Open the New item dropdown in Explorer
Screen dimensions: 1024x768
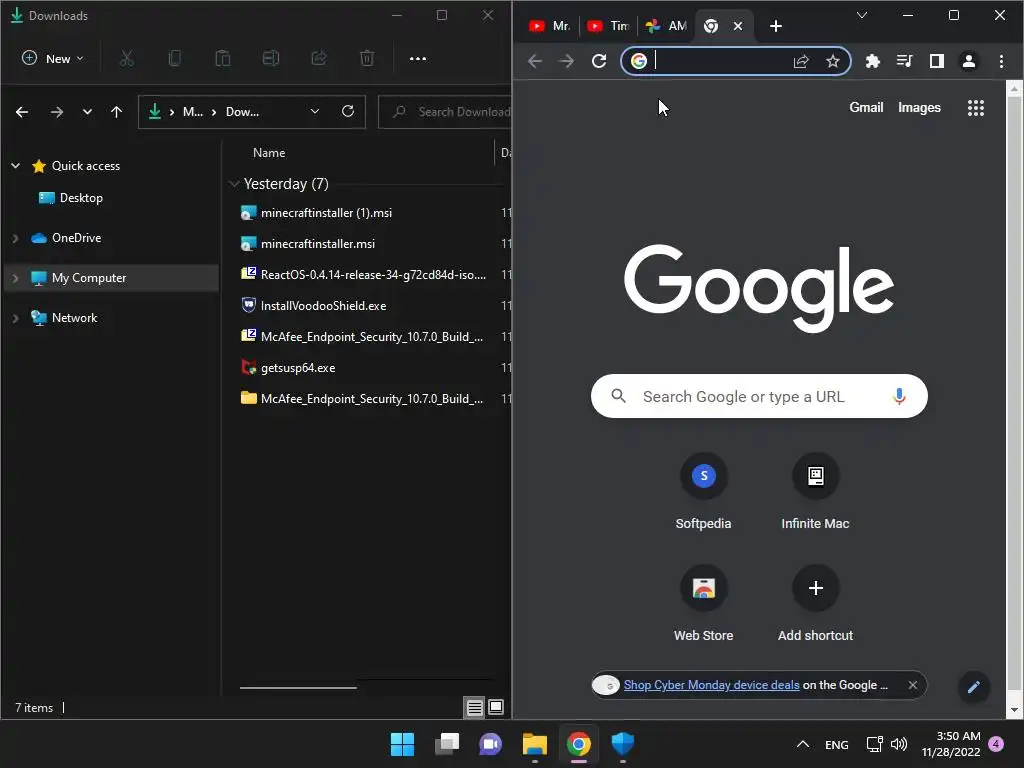[53, 59]
